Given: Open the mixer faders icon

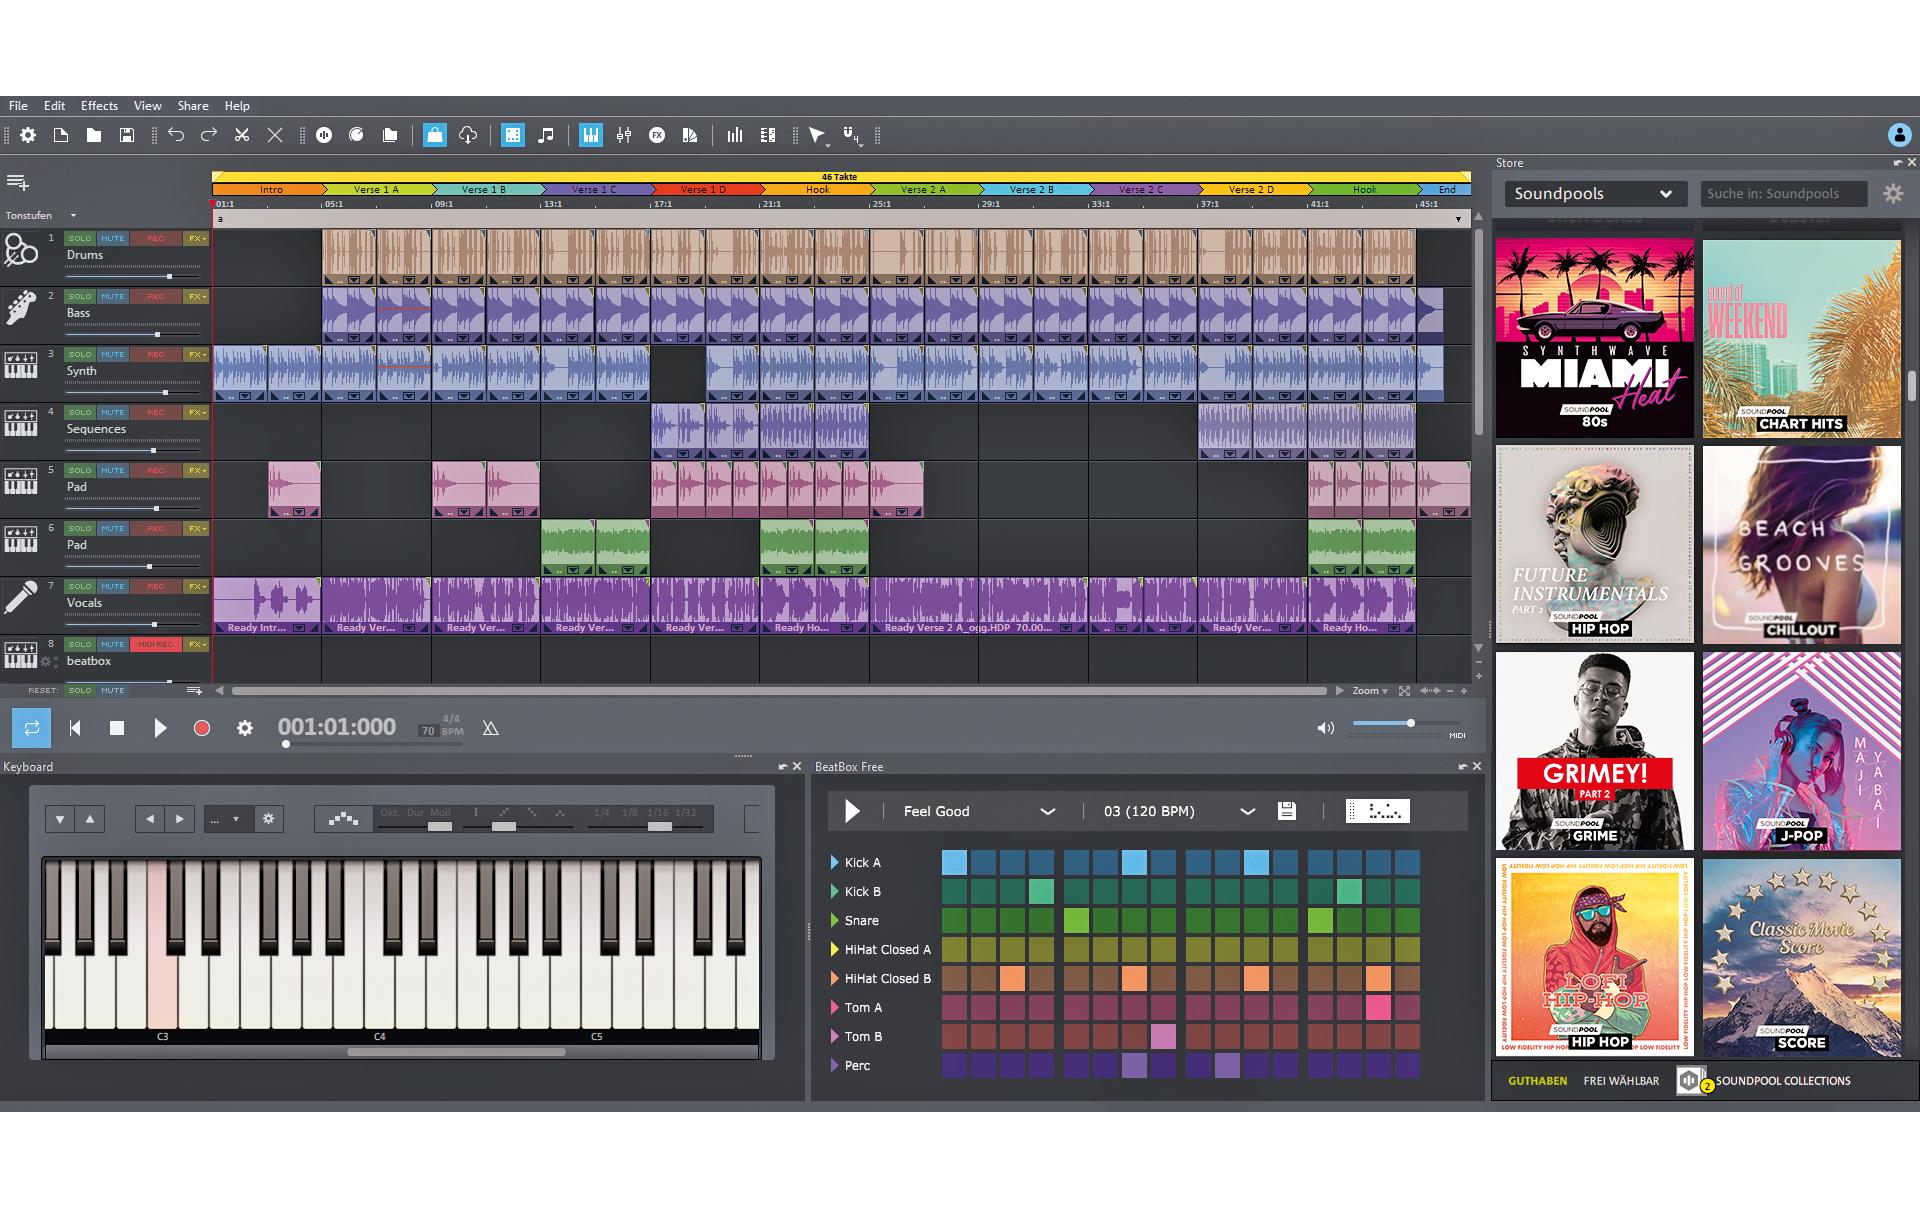Looking at the screenshot, I should click(624, 135).
